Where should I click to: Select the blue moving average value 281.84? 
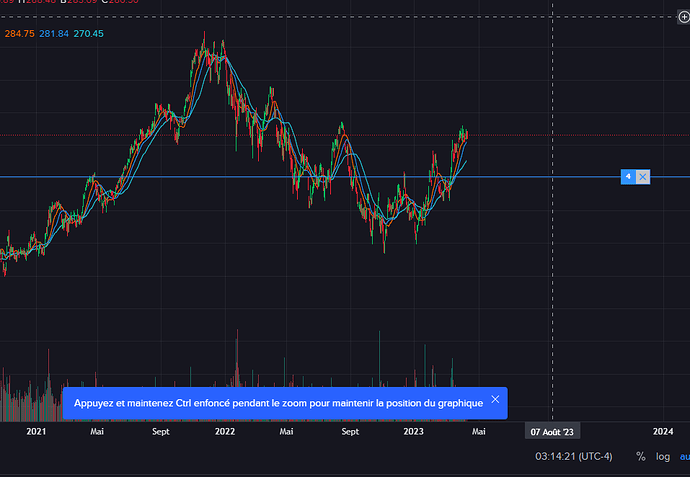pyautogui.click(x=54, y=34)
